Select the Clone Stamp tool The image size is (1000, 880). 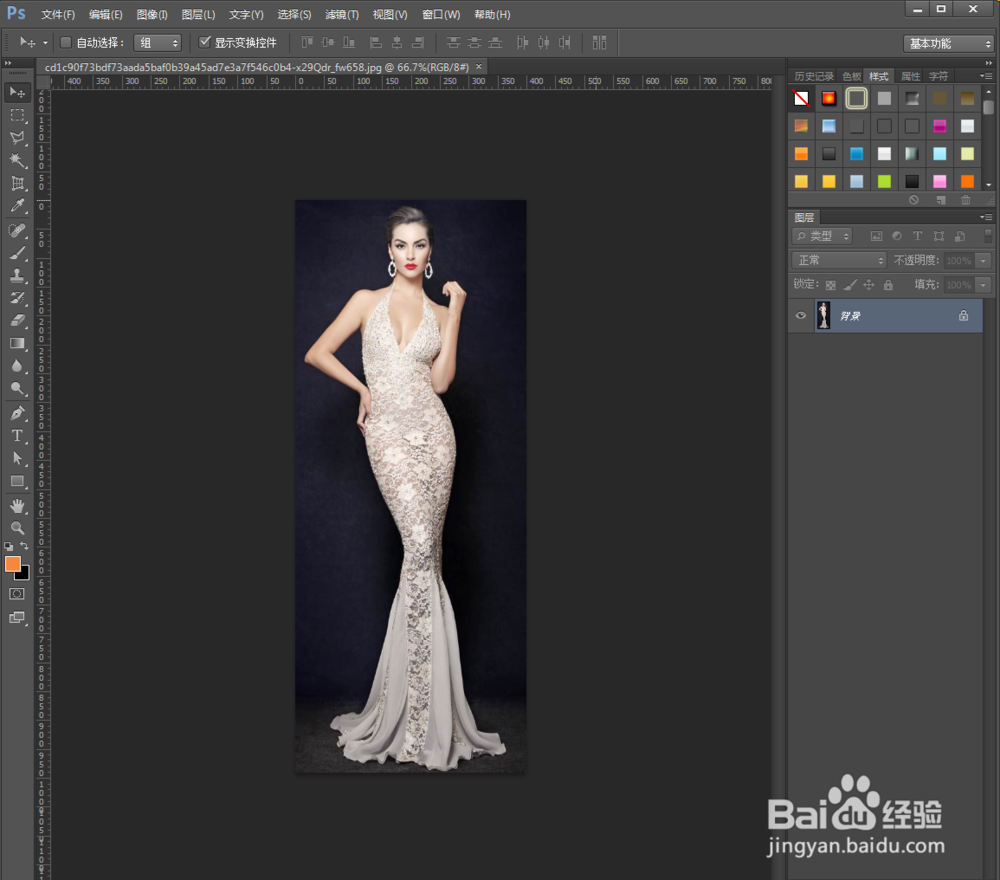[17, 275]
